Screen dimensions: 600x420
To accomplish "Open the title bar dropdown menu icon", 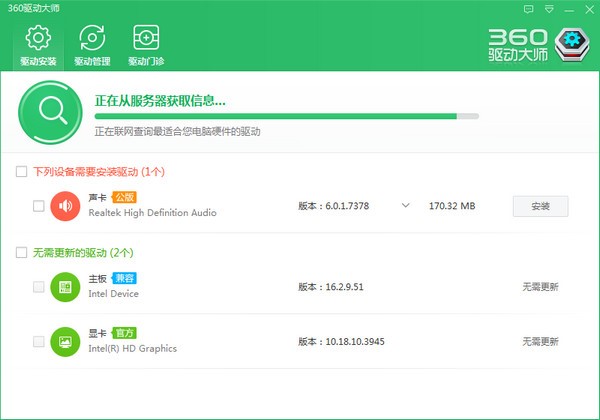I will pos(549,10).
